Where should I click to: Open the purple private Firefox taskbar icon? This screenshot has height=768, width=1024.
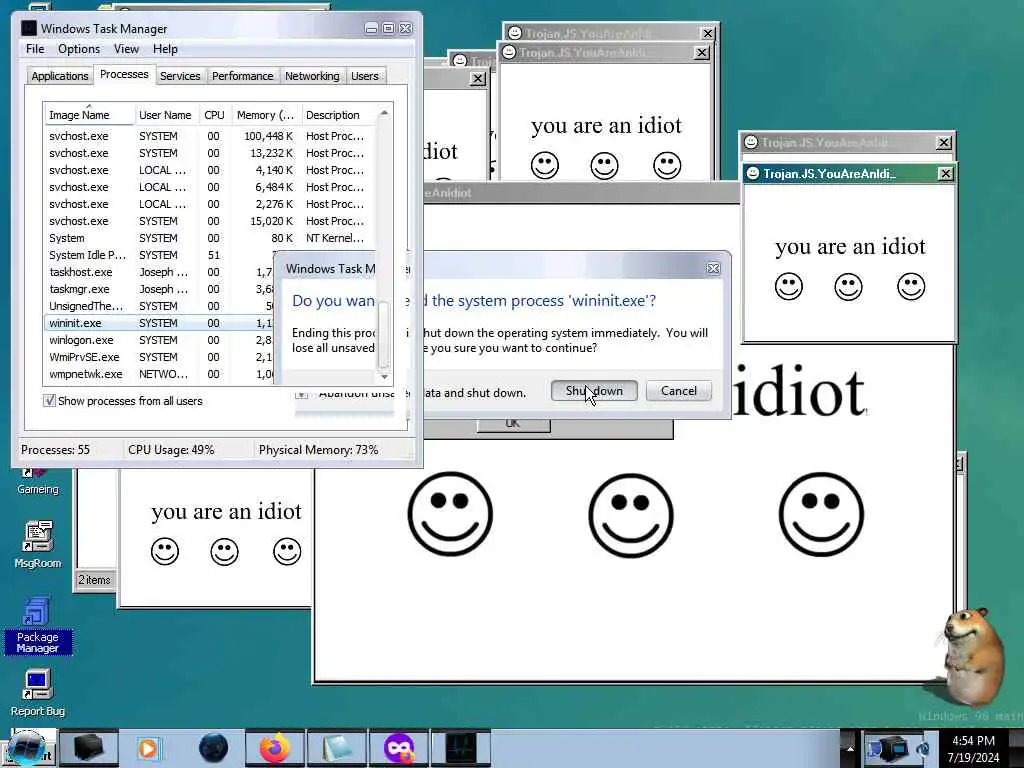click(x=399, y=748)
